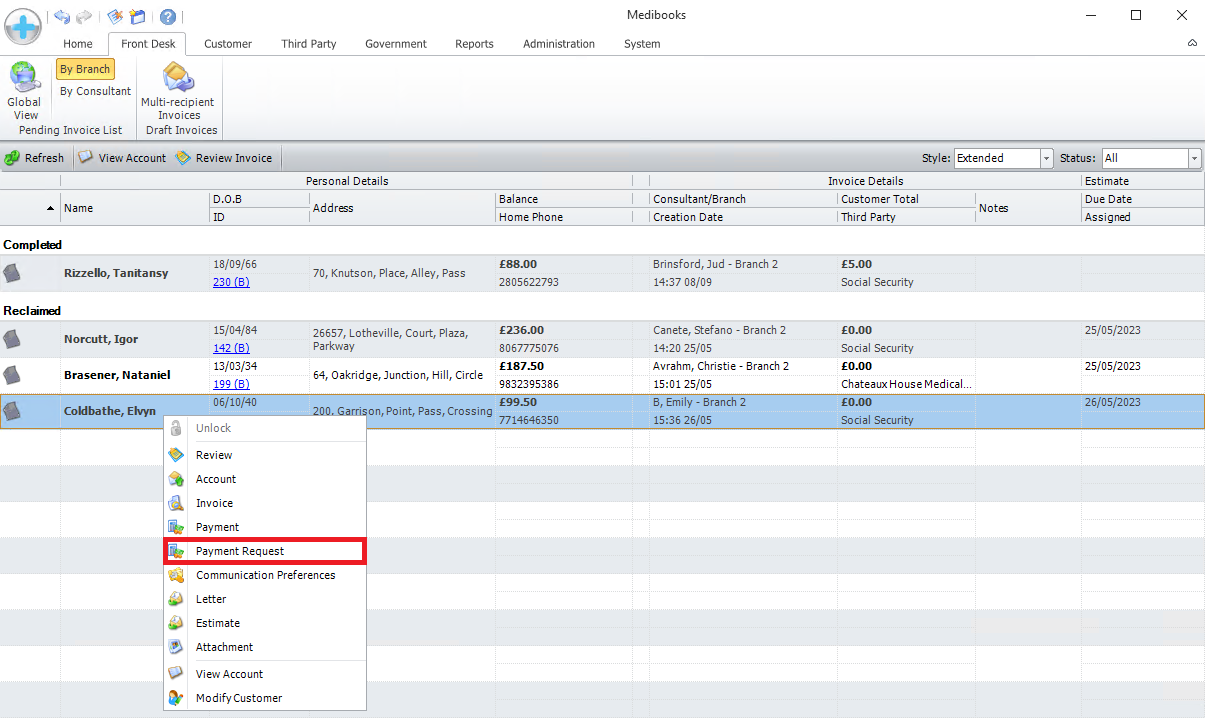Click the undo arrow in quick access toolbar
This screenshot has height=718, width=1205.
click(x=62, y=17)
